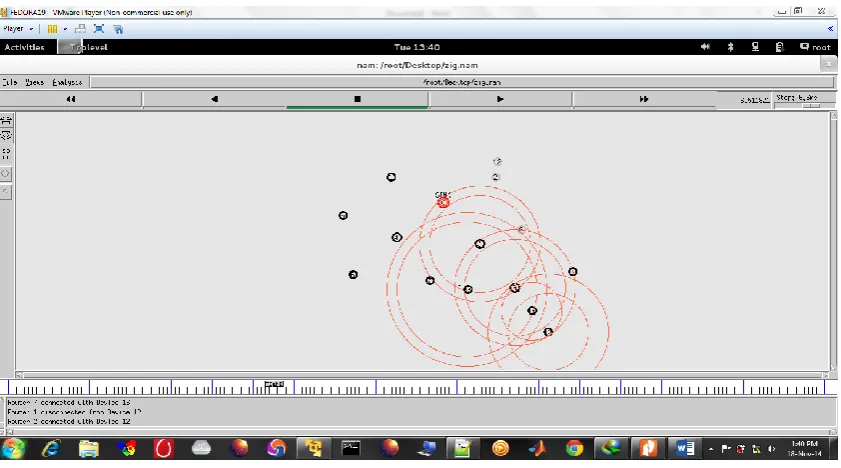
Task: Click the log line ending in Device 13
Action: [x=69, y=402]
